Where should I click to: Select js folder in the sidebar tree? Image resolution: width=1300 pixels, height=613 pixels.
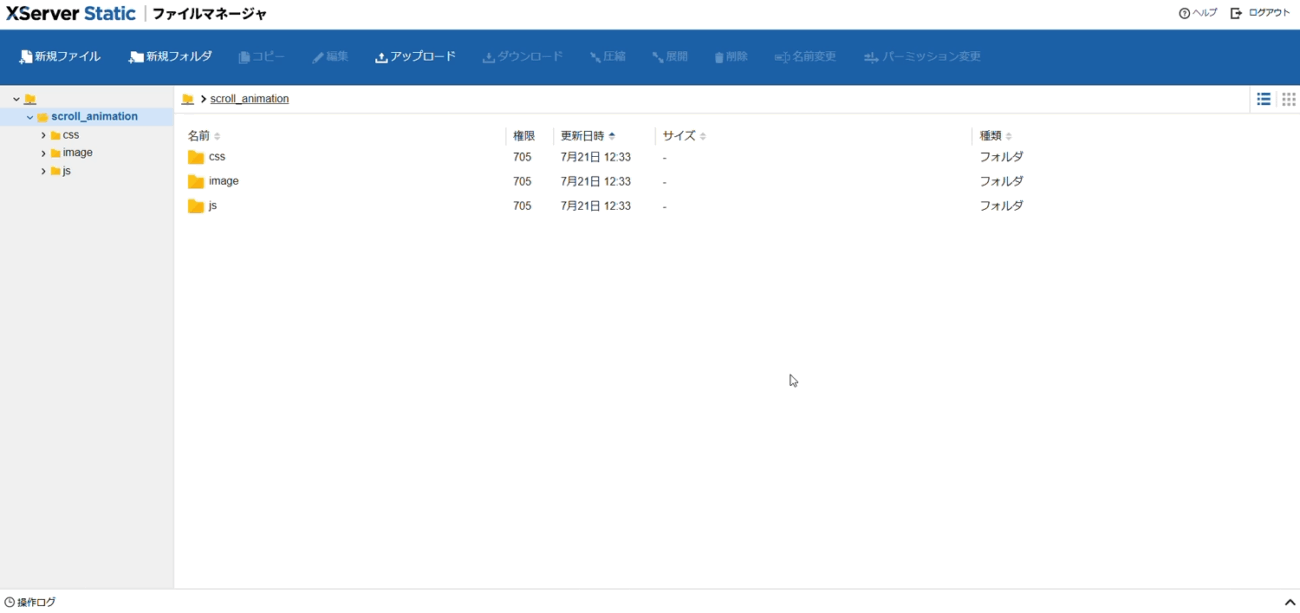66,171
